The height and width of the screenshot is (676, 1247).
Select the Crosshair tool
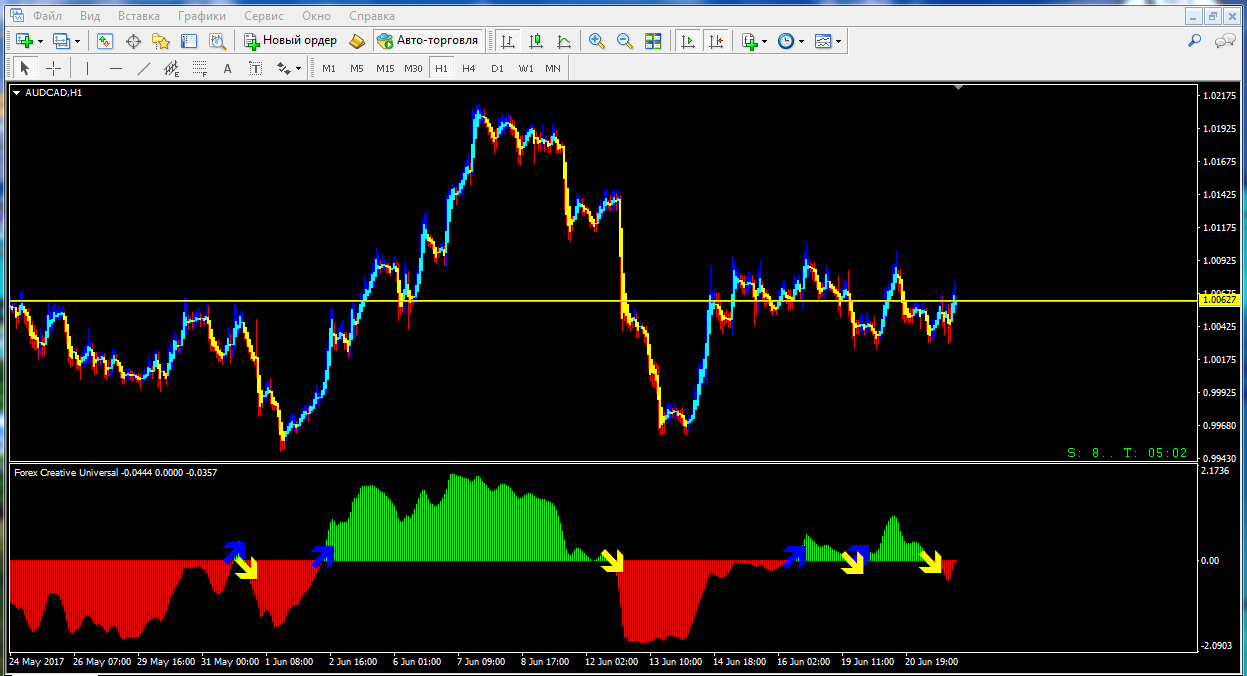[53, 68]
